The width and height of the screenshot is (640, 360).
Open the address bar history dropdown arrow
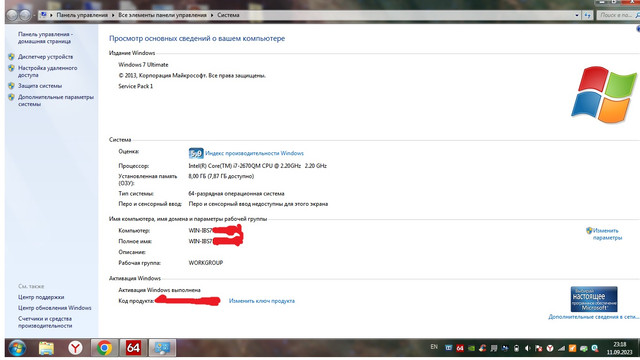coord(577,15)
